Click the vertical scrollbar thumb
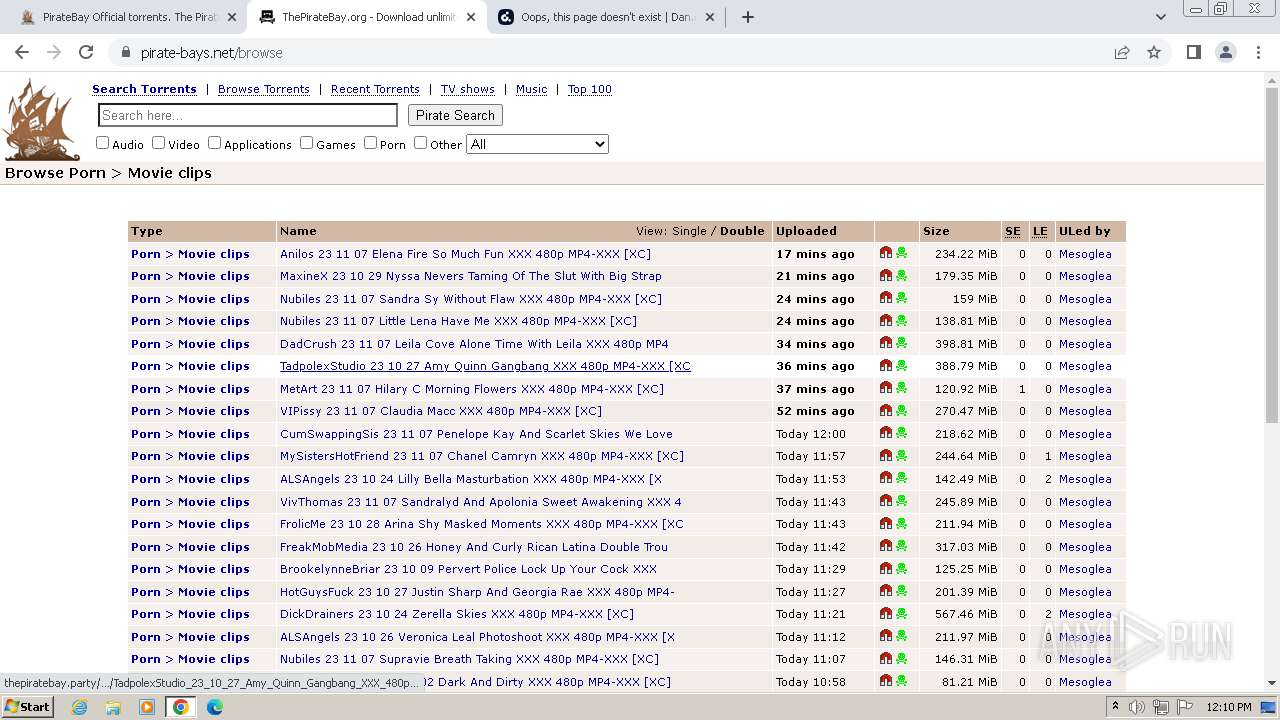Image resolution: width=1280 pixels, height=720 pixels. pos(1272,255)
